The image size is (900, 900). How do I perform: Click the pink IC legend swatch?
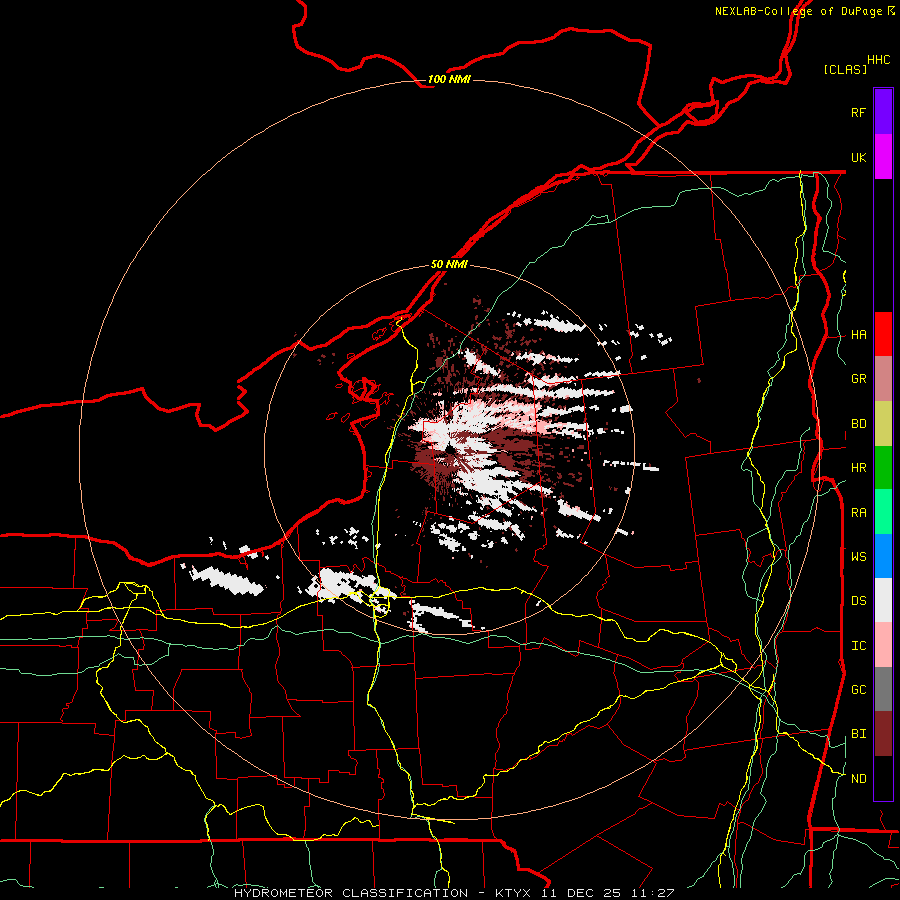click(883, 645)
